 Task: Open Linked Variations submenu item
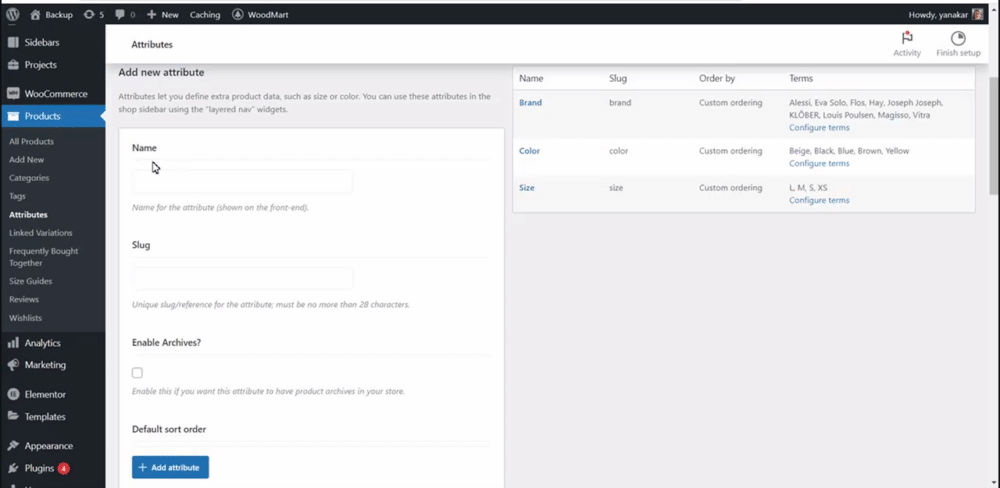[x=41, y=233]
